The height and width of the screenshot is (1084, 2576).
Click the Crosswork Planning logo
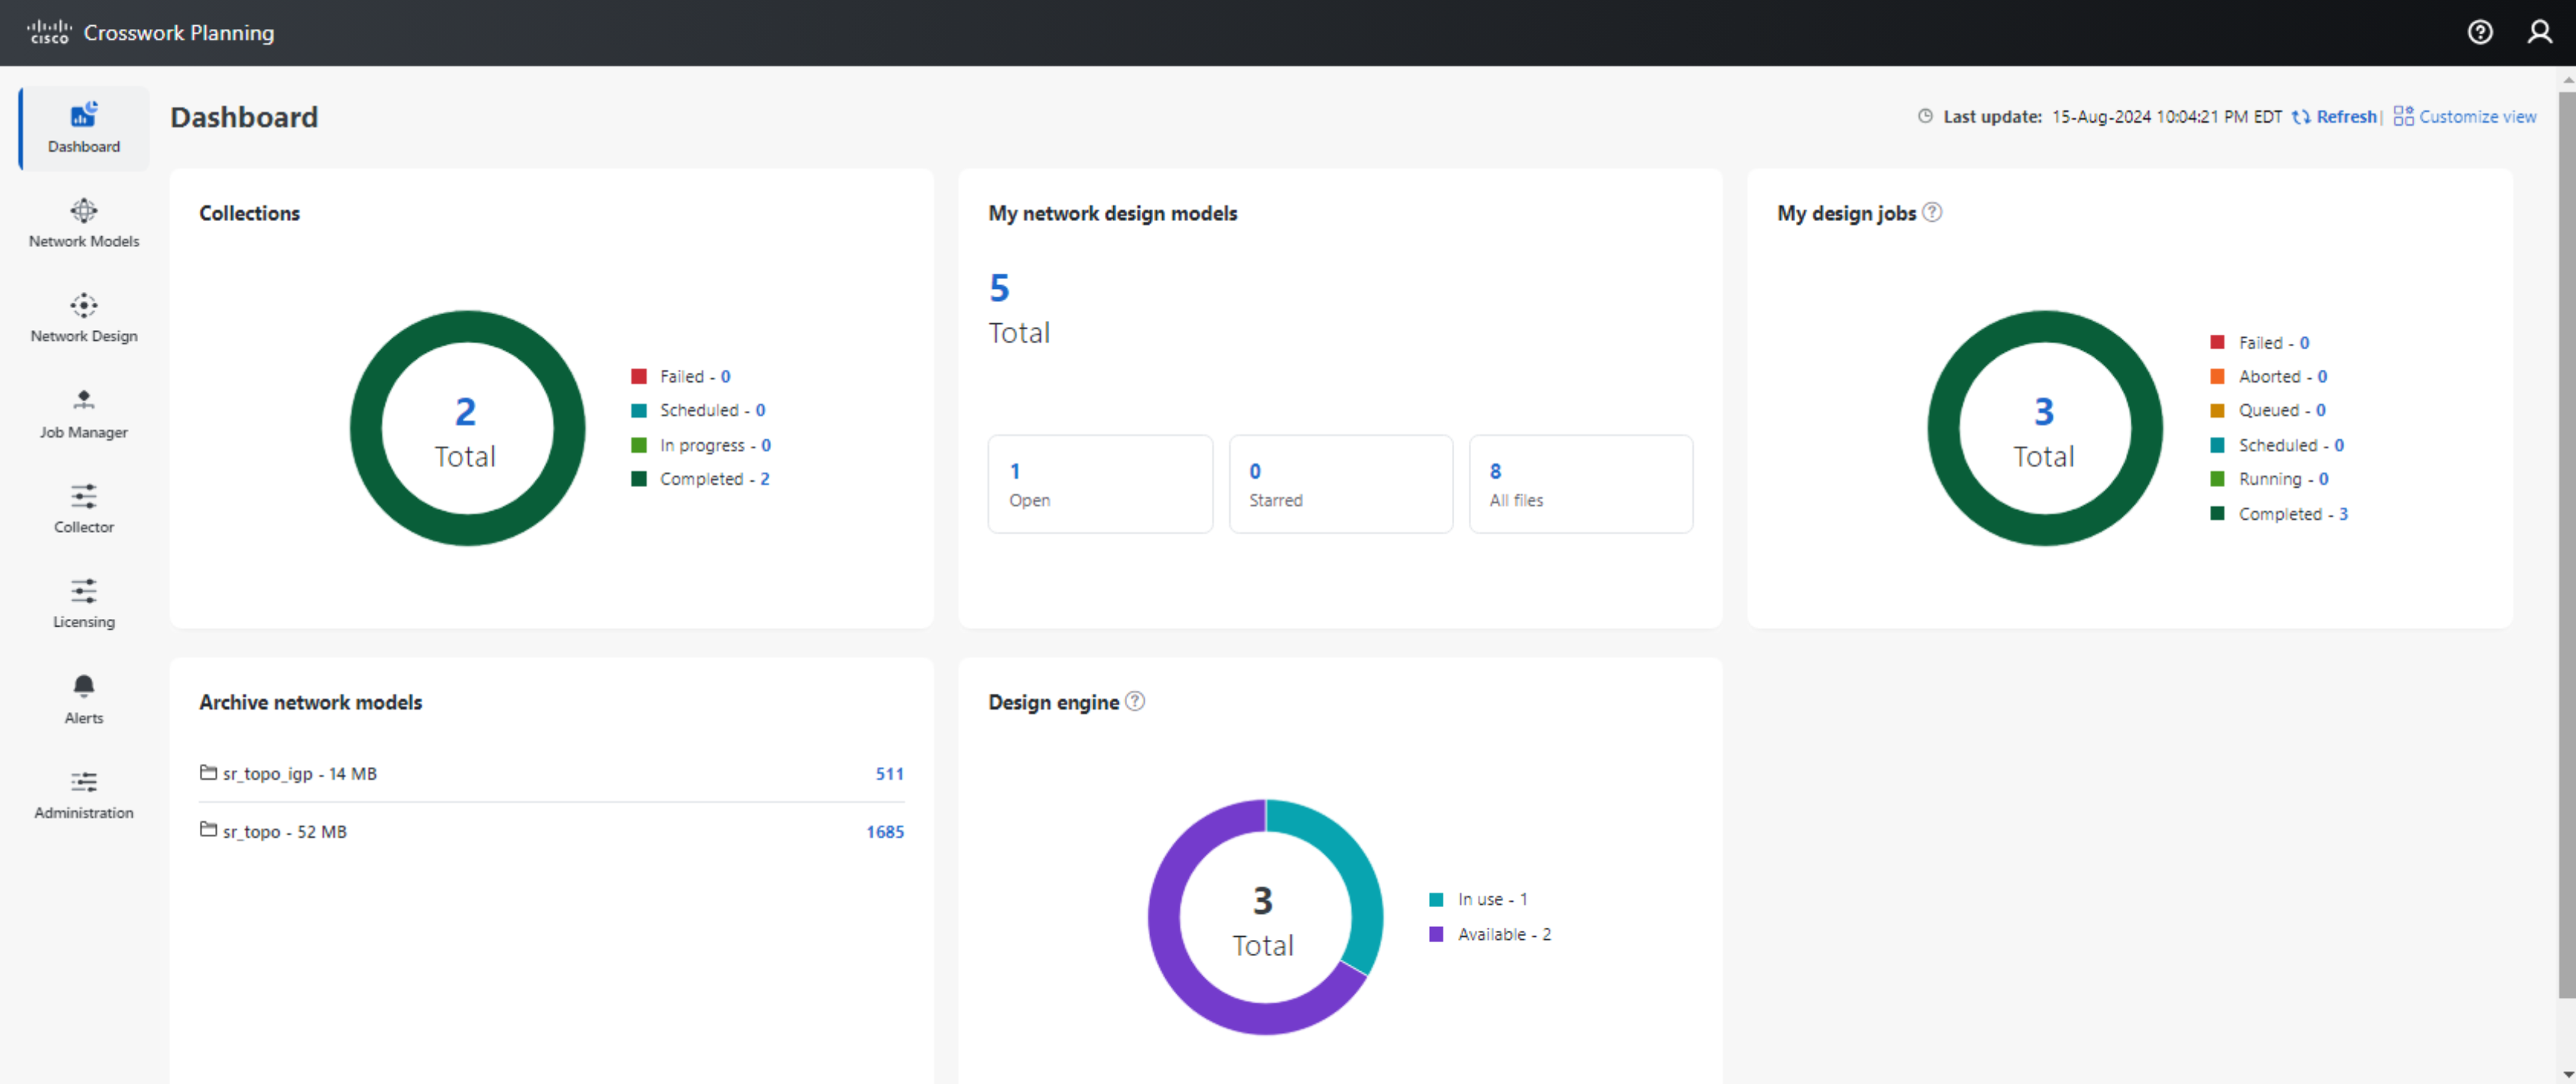(x=150, y=32)
